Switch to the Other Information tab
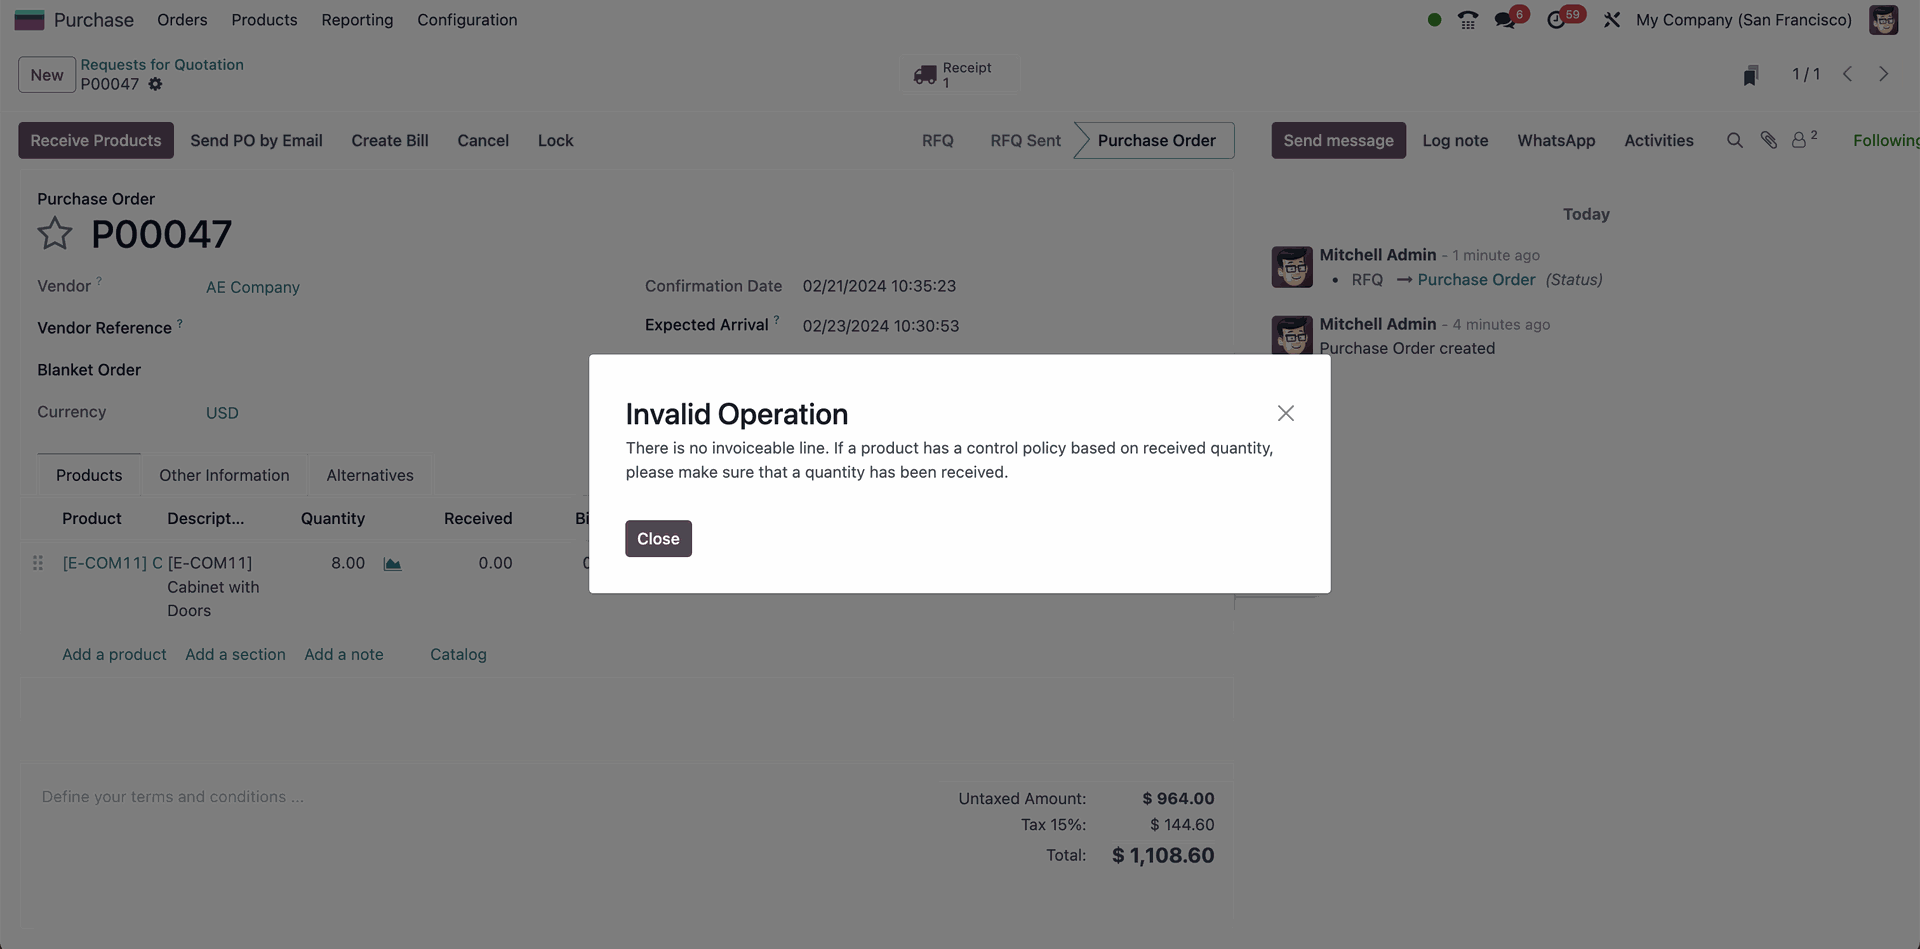This screenshot has height=949, width=1920. (x=224, y=475)
